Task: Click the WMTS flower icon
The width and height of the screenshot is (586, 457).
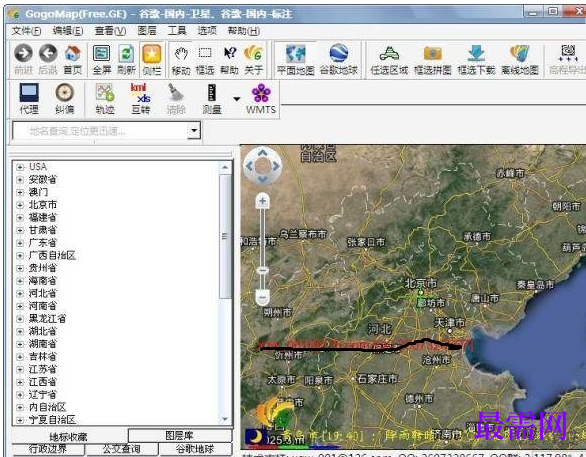Action: pos(261,93)
